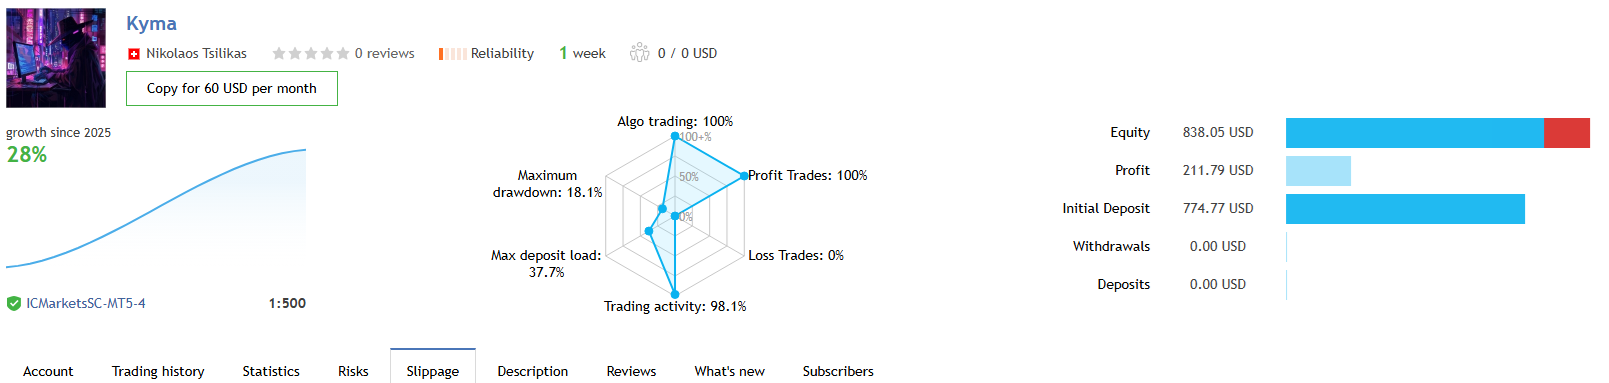The image size is (1609, 383).
Task: Click the light blue Profit bar
Action: tap(1318, 171)
